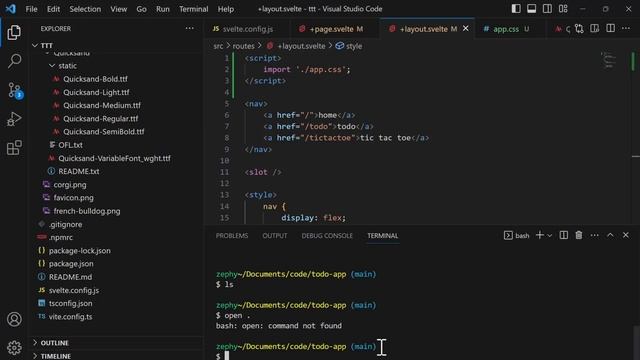Open Quicksand-Light.ttf in explorer

96,92
